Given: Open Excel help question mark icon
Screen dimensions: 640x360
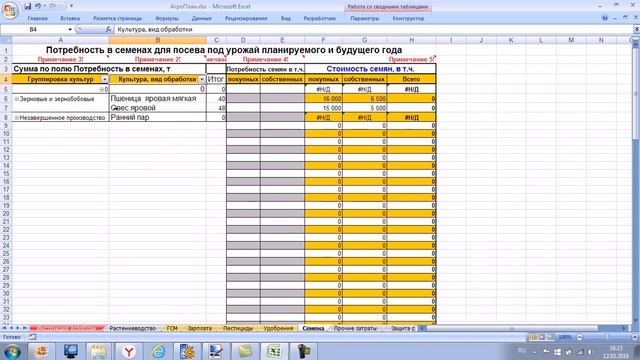Looking at the screenshot, I should coord(605,18).
